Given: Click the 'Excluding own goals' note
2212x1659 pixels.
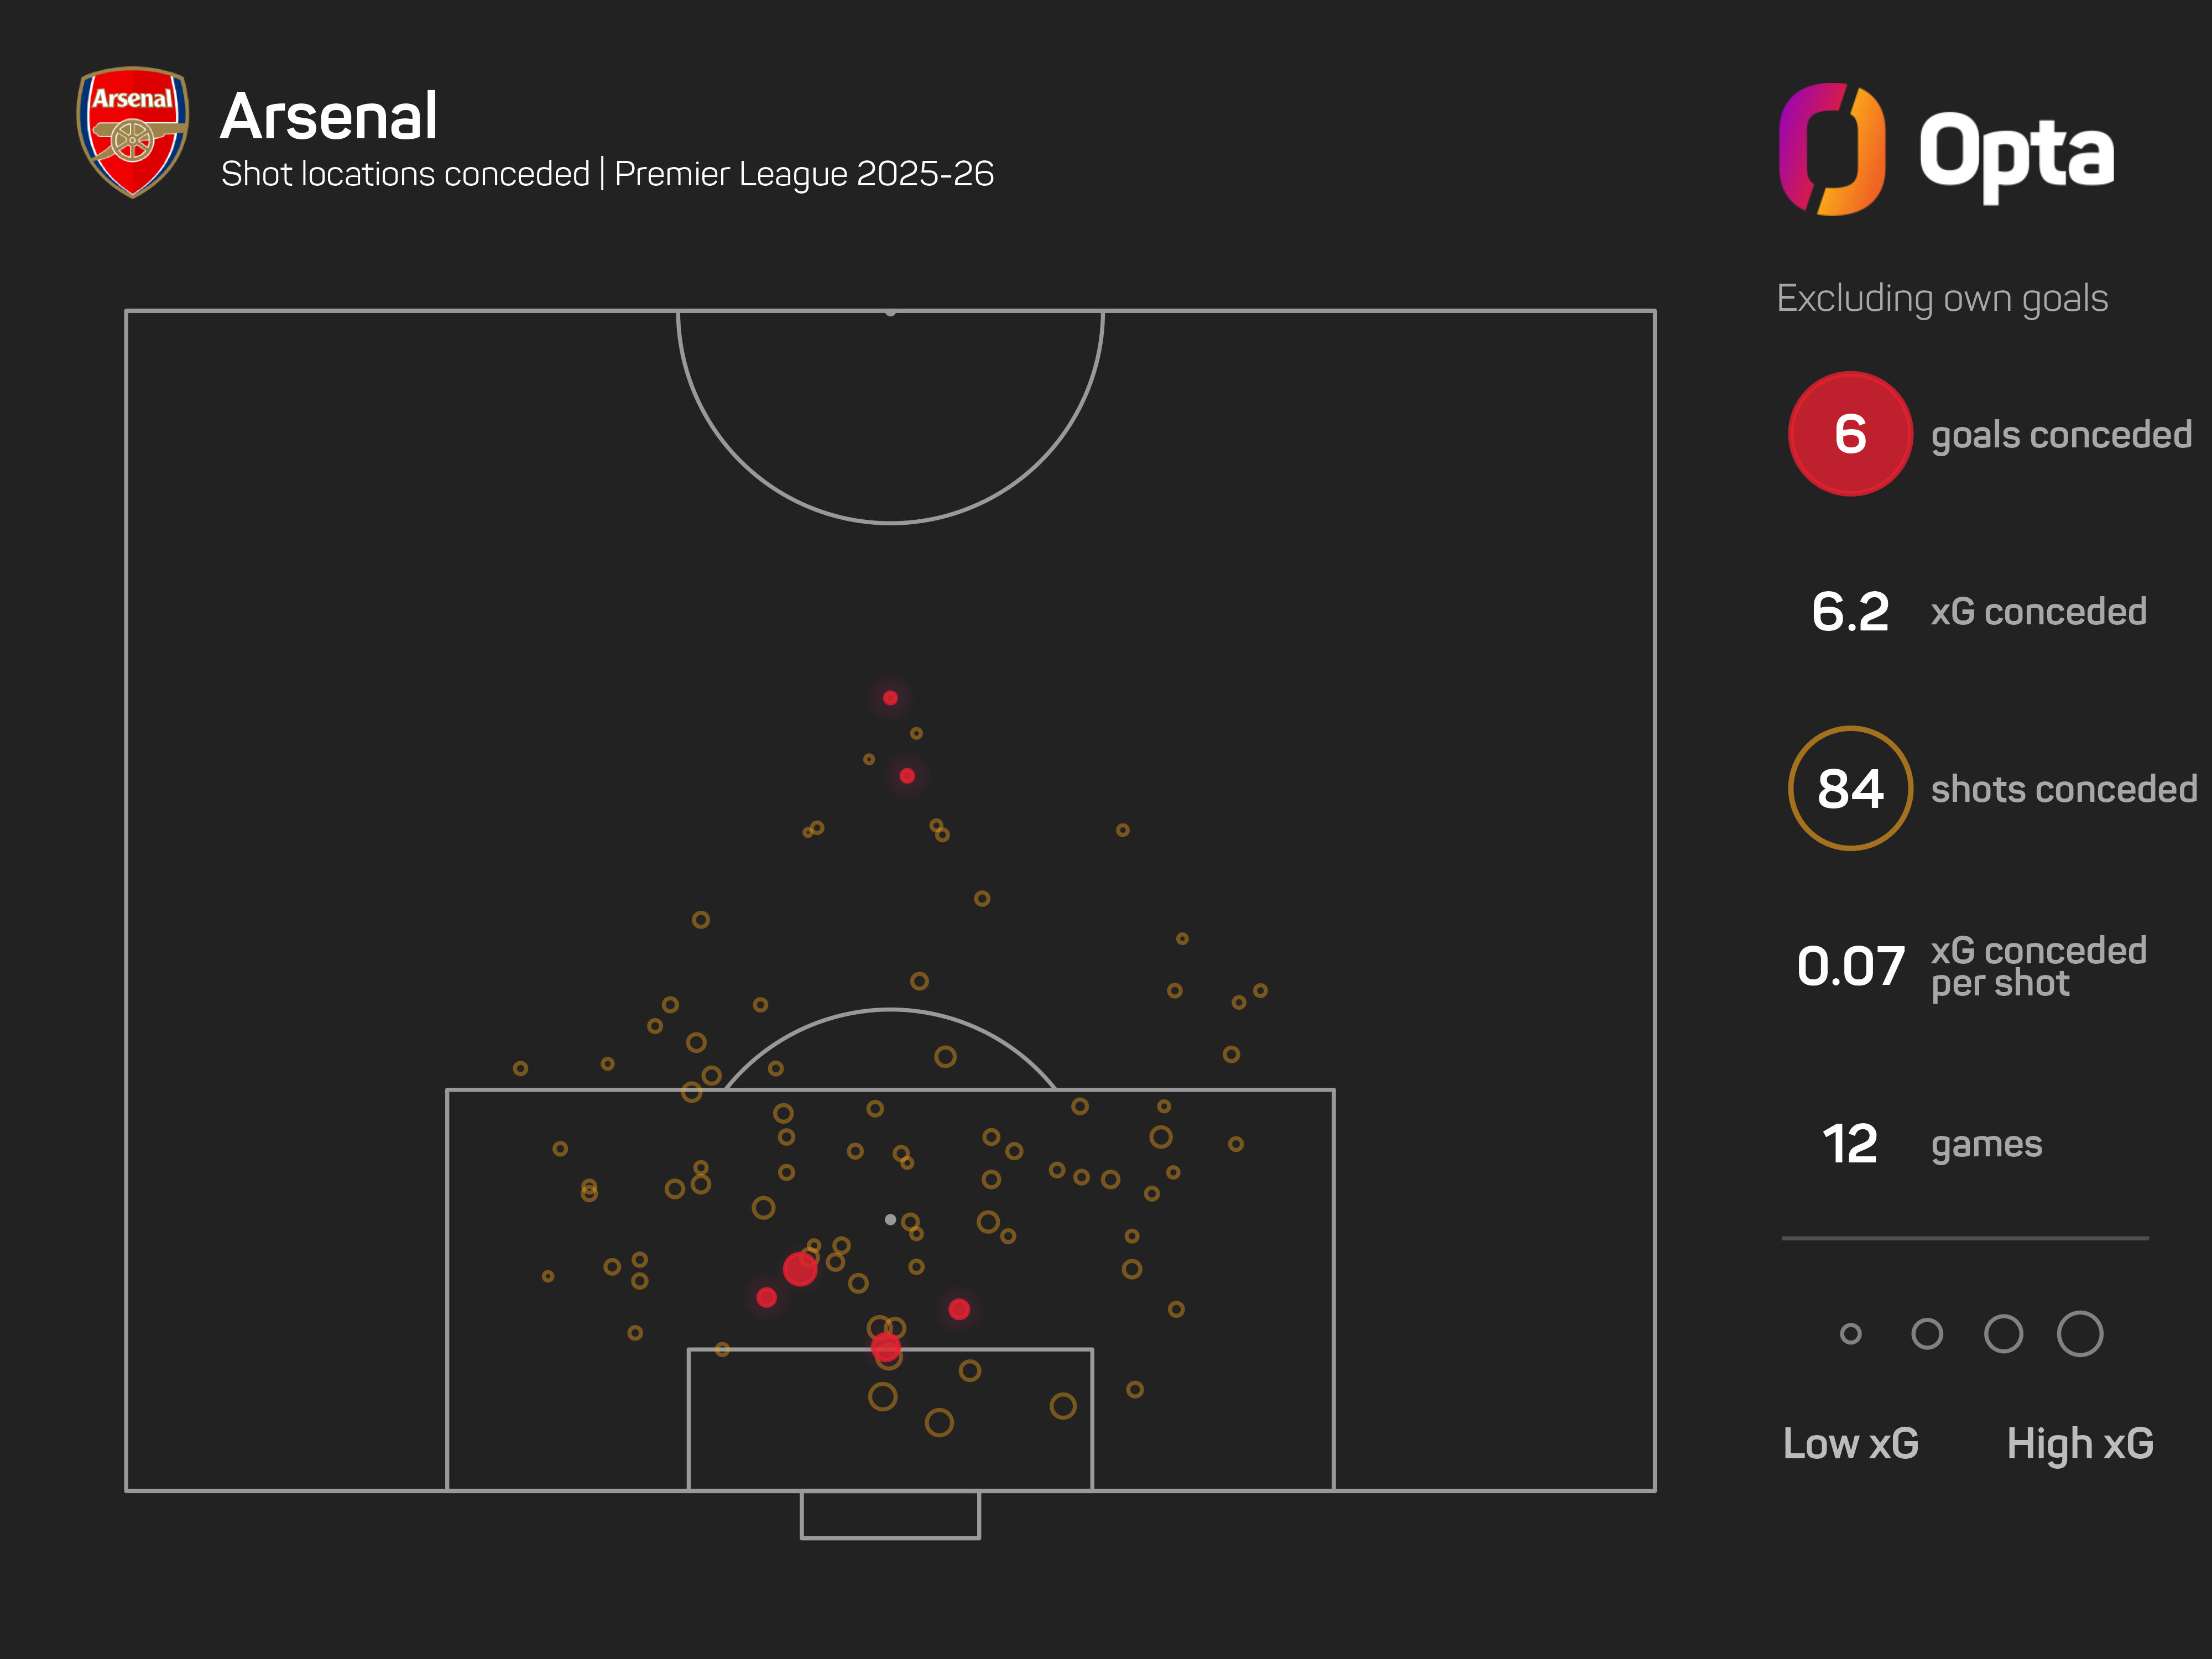Looking at the screenshot, I should tap(1941, 298).
